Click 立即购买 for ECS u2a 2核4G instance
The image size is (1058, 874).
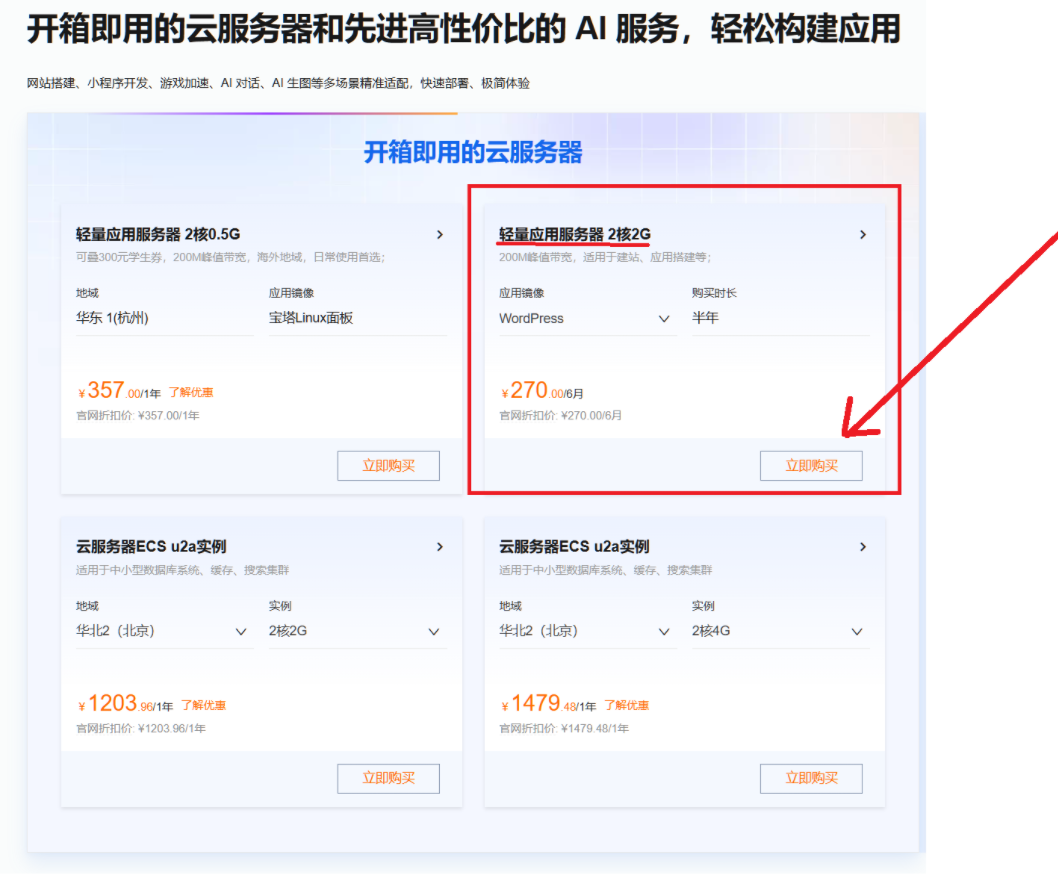coord(811,778)
